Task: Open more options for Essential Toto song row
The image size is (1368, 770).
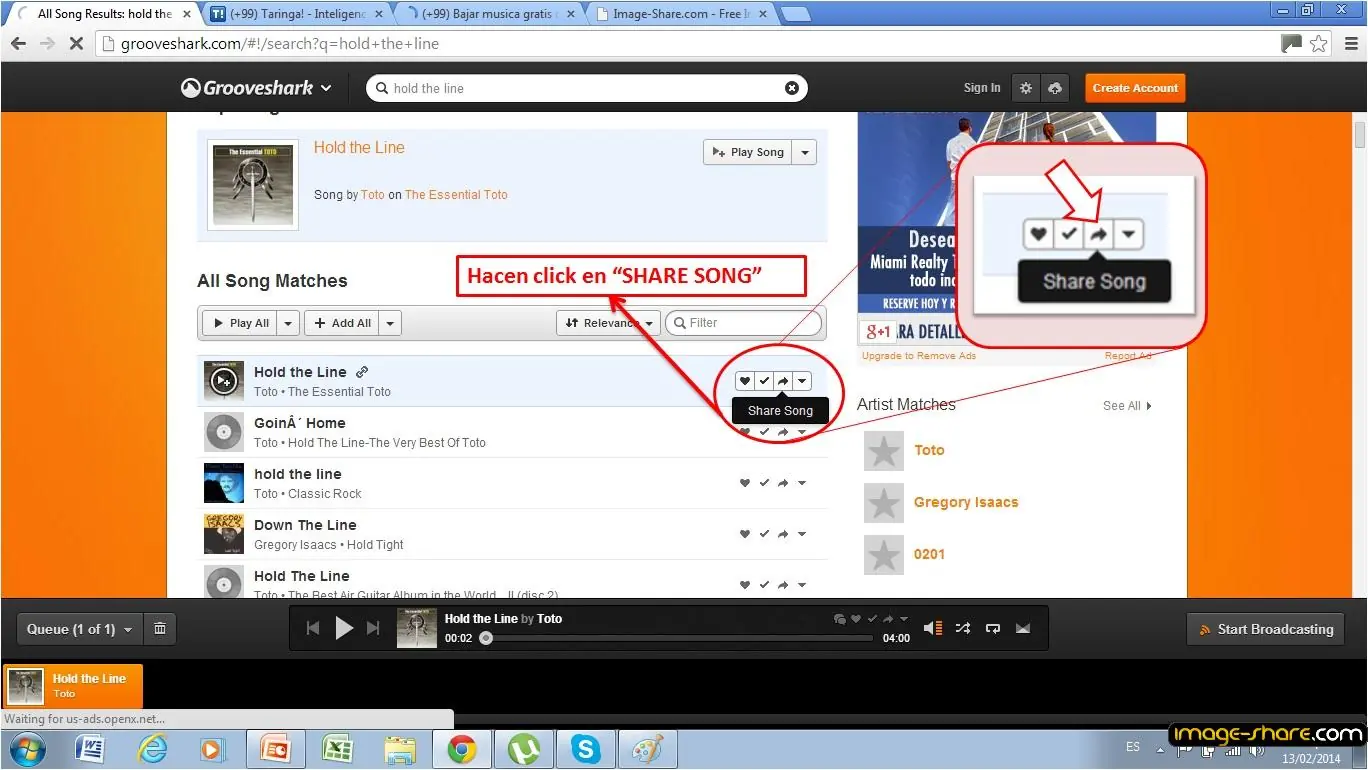Action: click(802, 381)
